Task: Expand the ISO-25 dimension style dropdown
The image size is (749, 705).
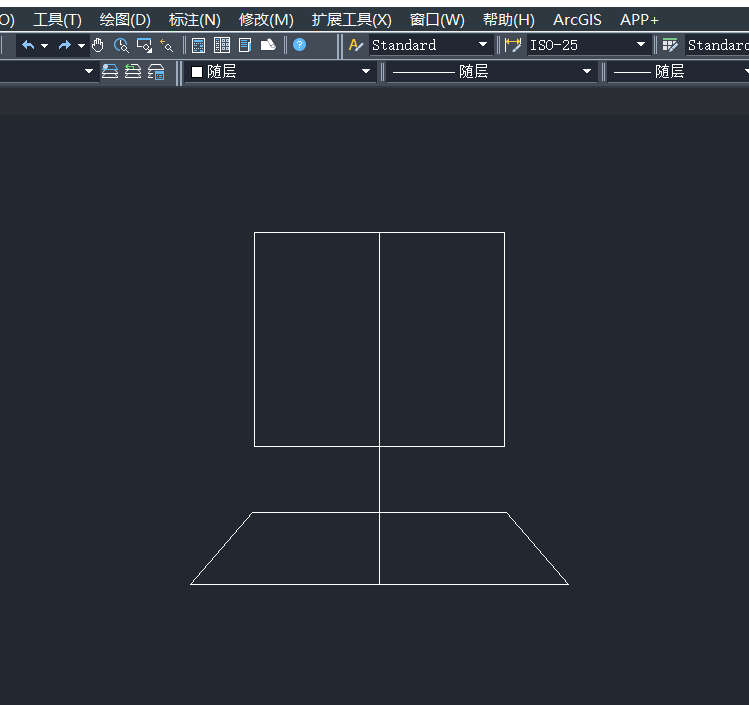Action: 641,44
